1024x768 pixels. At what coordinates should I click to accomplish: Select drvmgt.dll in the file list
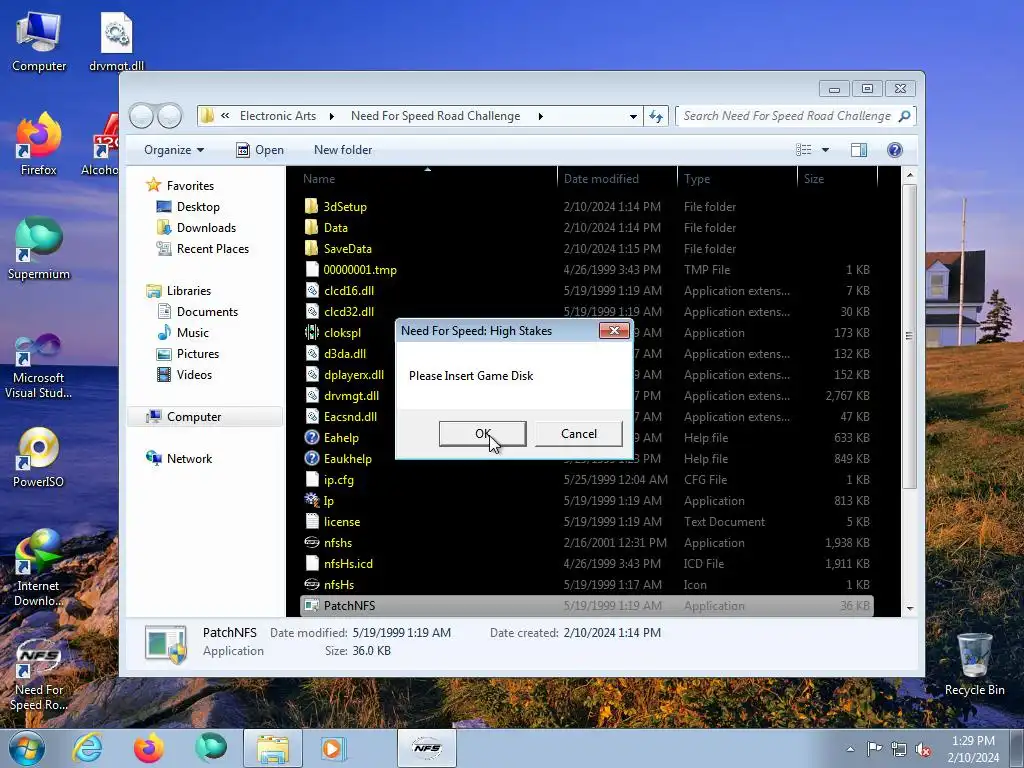click(x=351, y=396)
